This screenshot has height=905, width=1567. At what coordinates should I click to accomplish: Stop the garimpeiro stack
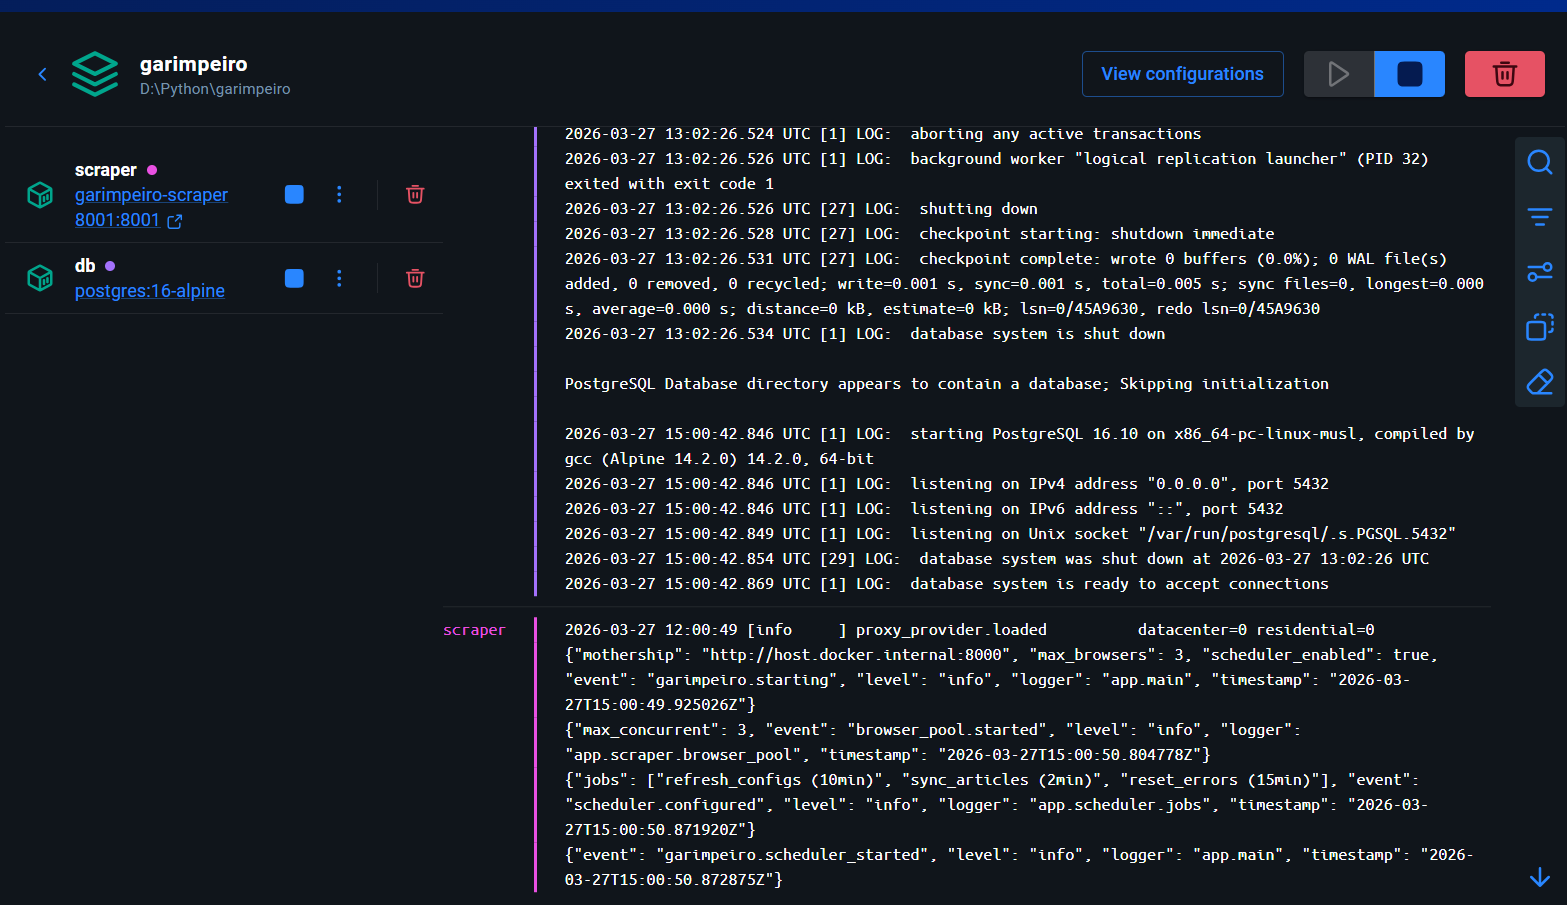click(x=1409, y=74)
